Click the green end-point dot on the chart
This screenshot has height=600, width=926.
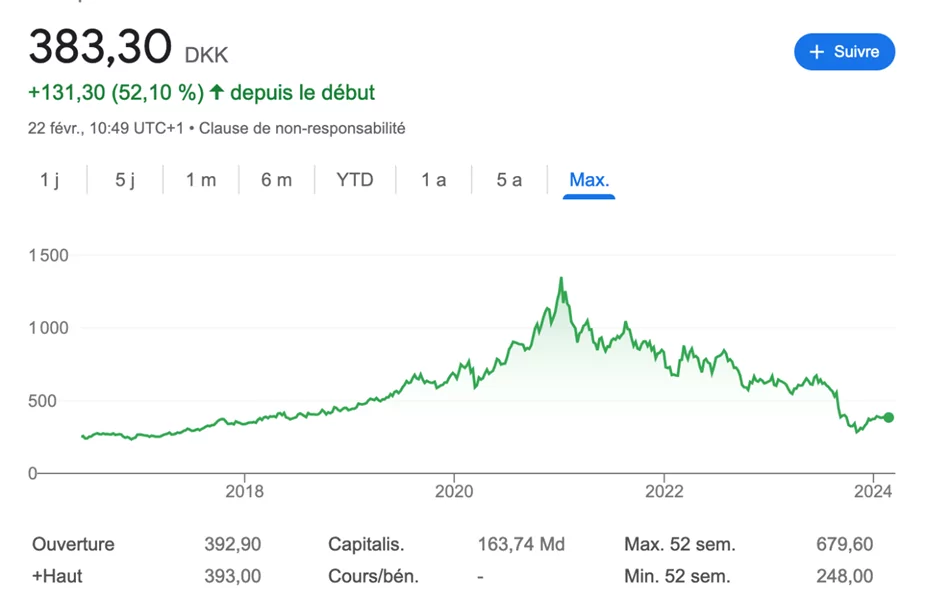(888, 418)
